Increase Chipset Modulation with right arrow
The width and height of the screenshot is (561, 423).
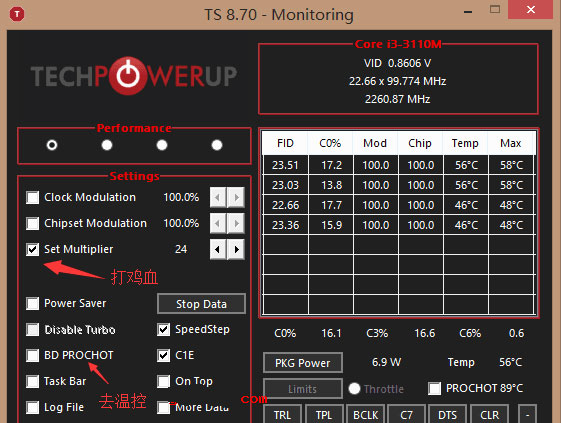[236, 223]
